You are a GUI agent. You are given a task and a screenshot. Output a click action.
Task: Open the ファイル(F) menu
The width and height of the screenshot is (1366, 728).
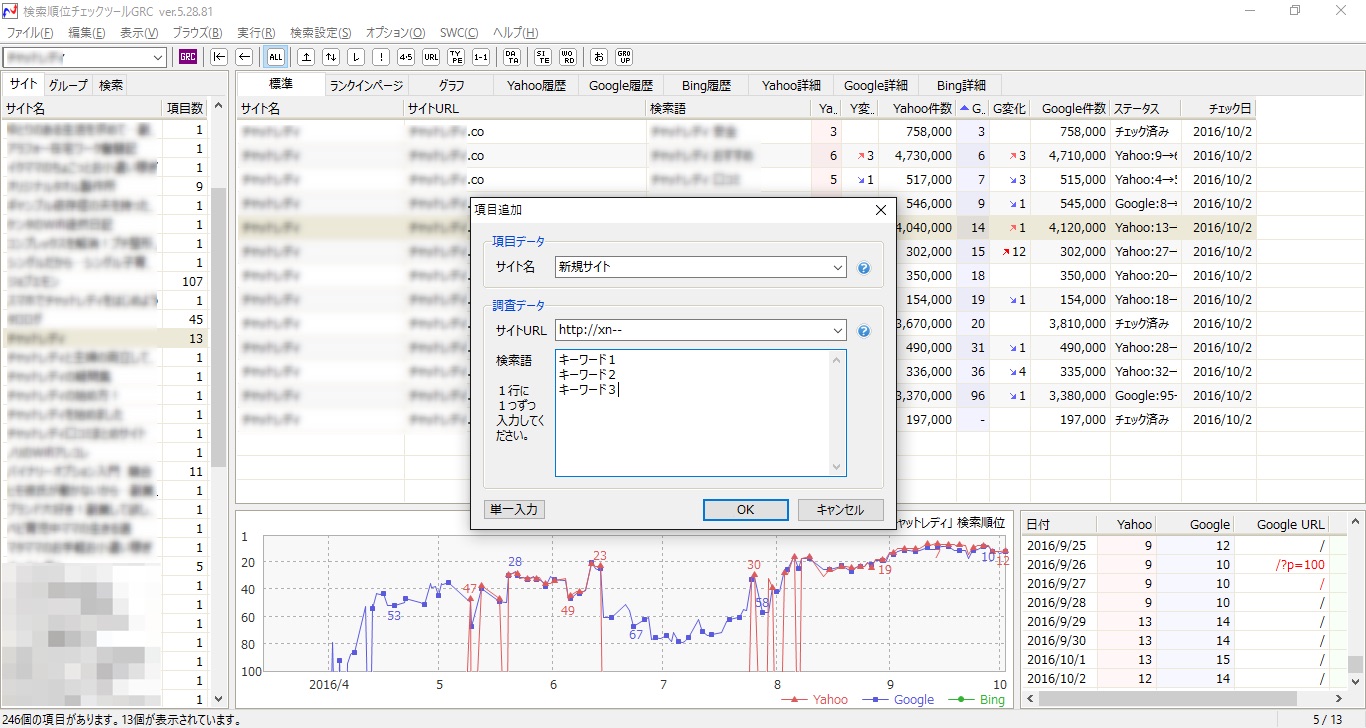[29, 33]
